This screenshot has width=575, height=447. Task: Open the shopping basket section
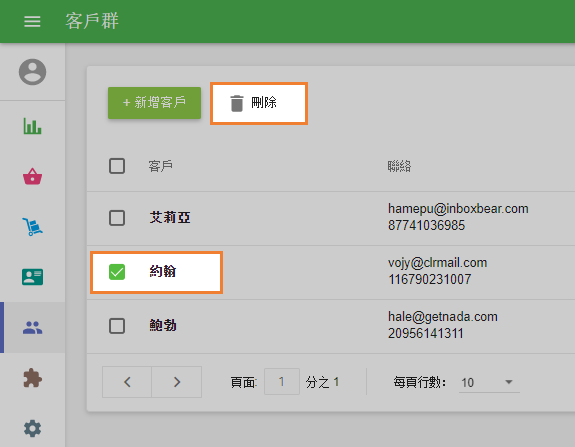[x=33, y=176]
